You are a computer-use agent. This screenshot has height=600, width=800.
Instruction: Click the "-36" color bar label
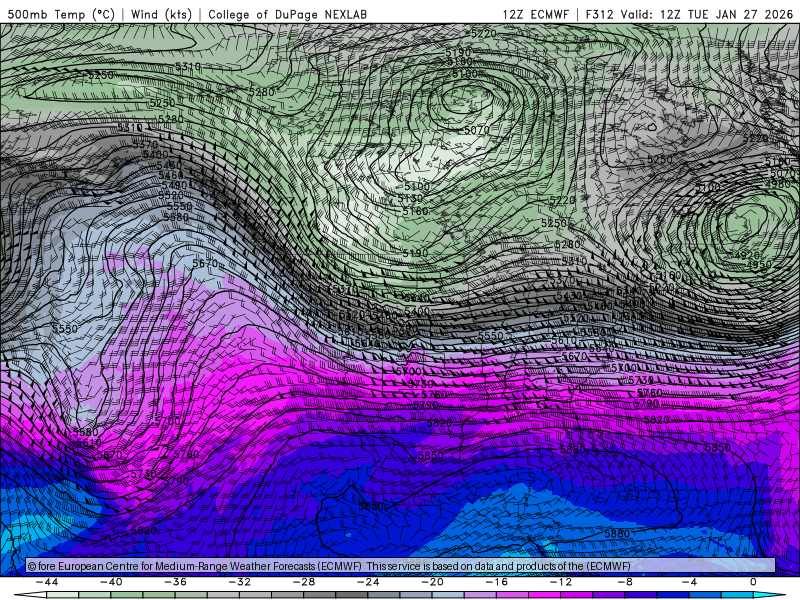176,582
